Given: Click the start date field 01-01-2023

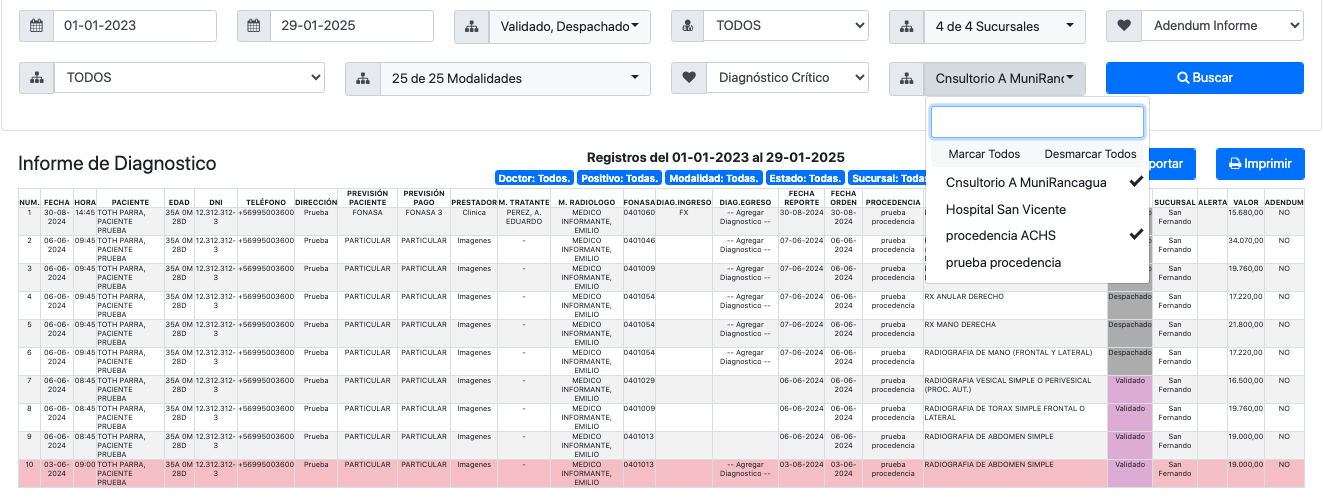Looking at the screenshot, I should pos(134,26).
